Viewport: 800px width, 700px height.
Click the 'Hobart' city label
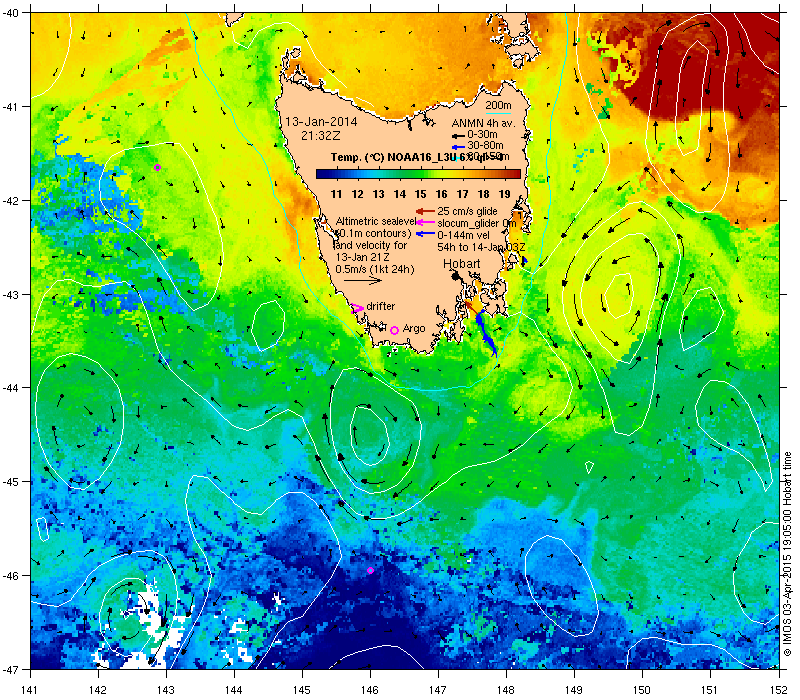click(x=462, y=264)
